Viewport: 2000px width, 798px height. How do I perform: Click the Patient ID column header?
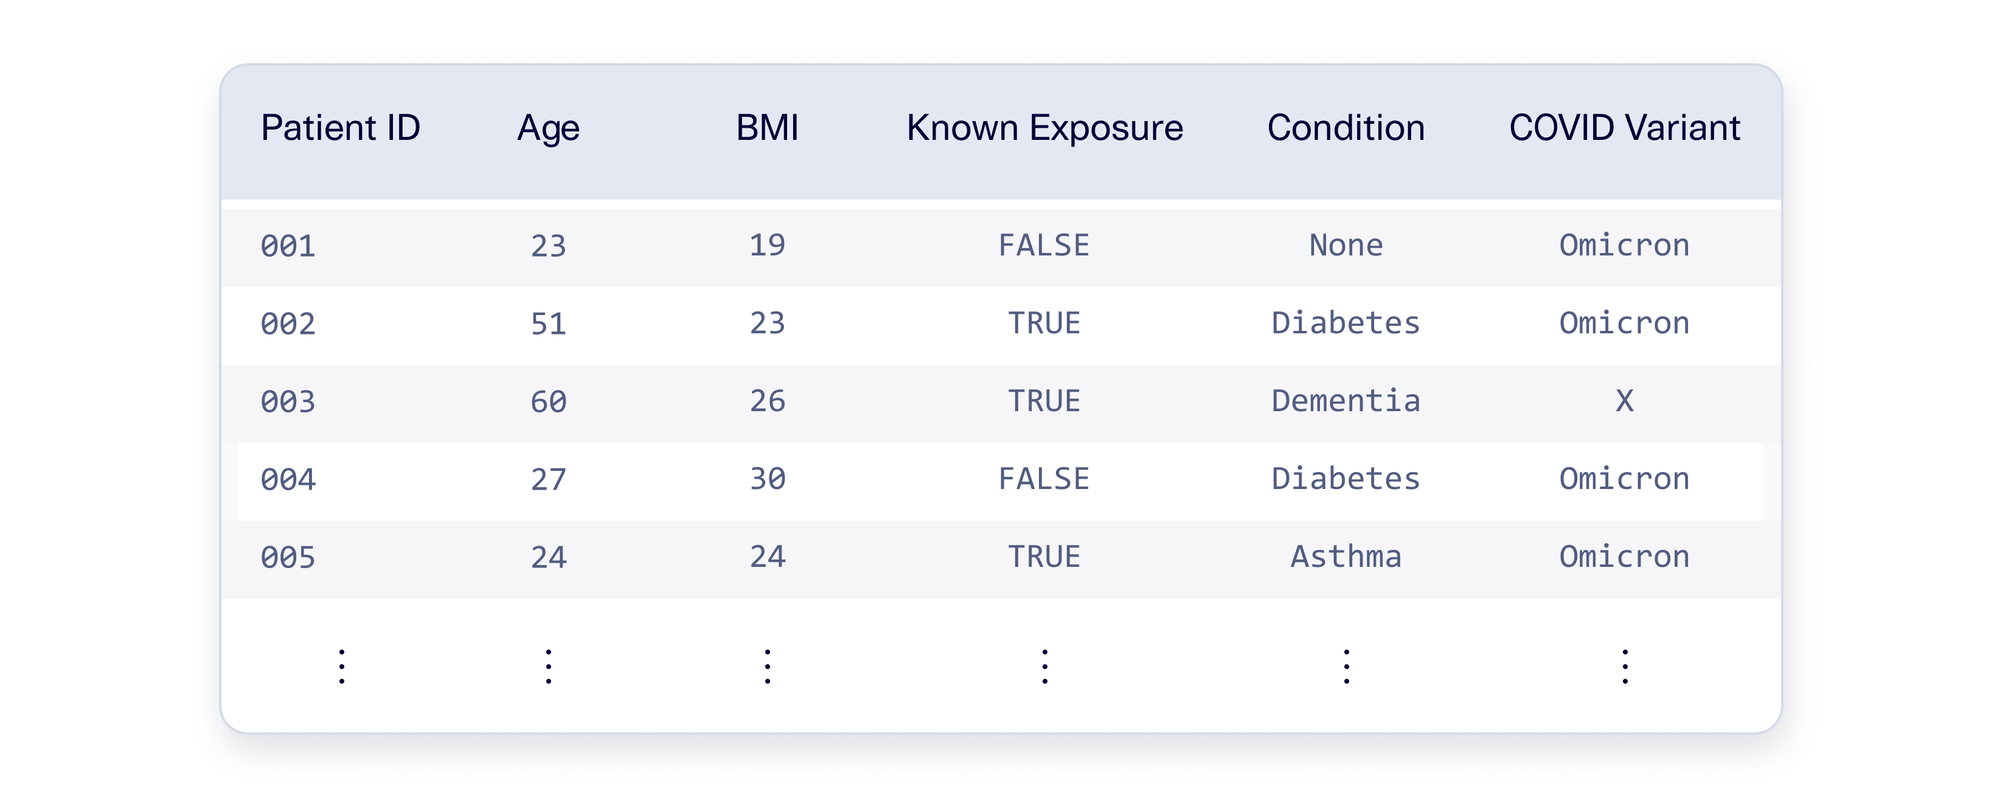pyautogui.click(x=340, y=128)
